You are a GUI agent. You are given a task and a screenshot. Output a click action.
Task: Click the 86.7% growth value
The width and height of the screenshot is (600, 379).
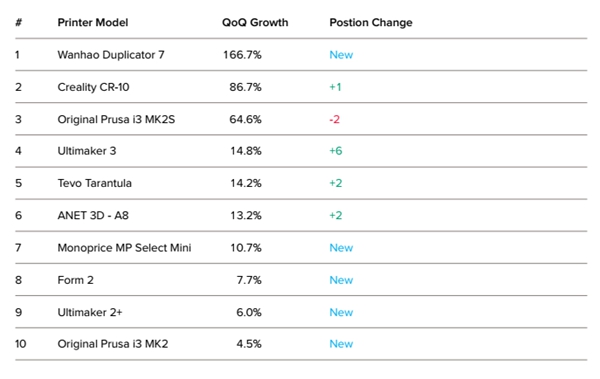click(x=245, y=87)
